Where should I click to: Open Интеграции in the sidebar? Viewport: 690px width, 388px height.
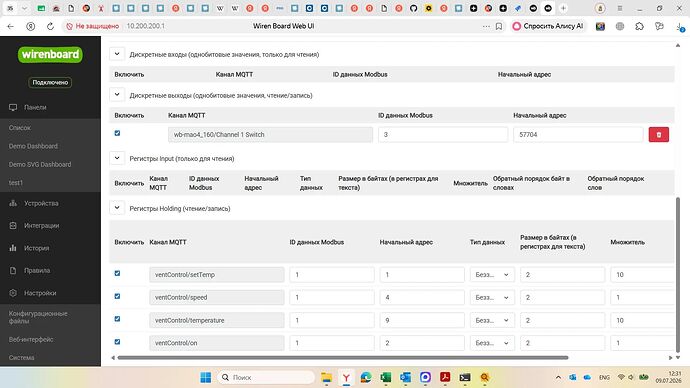(x=41, y=226)
